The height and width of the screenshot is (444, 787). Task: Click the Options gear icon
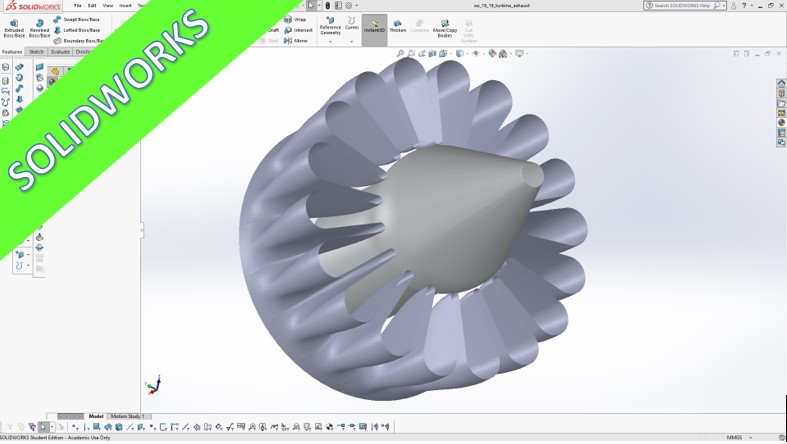click(348, 6)
